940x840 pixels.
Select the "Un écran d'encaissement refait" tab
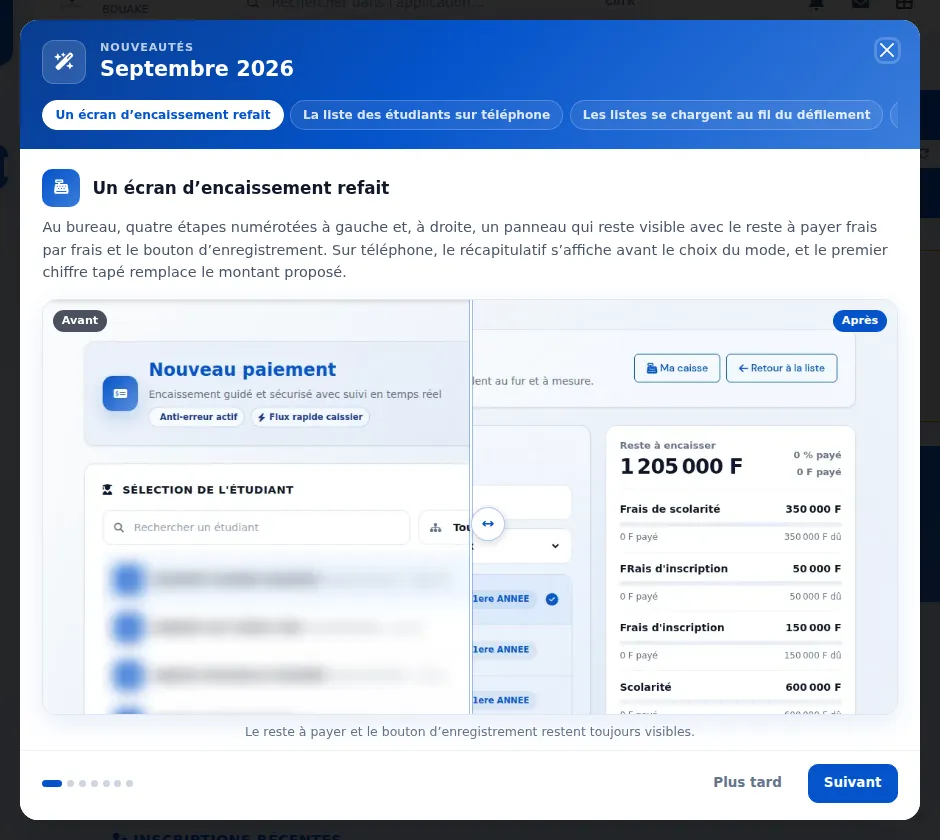(x=163, y=115)
